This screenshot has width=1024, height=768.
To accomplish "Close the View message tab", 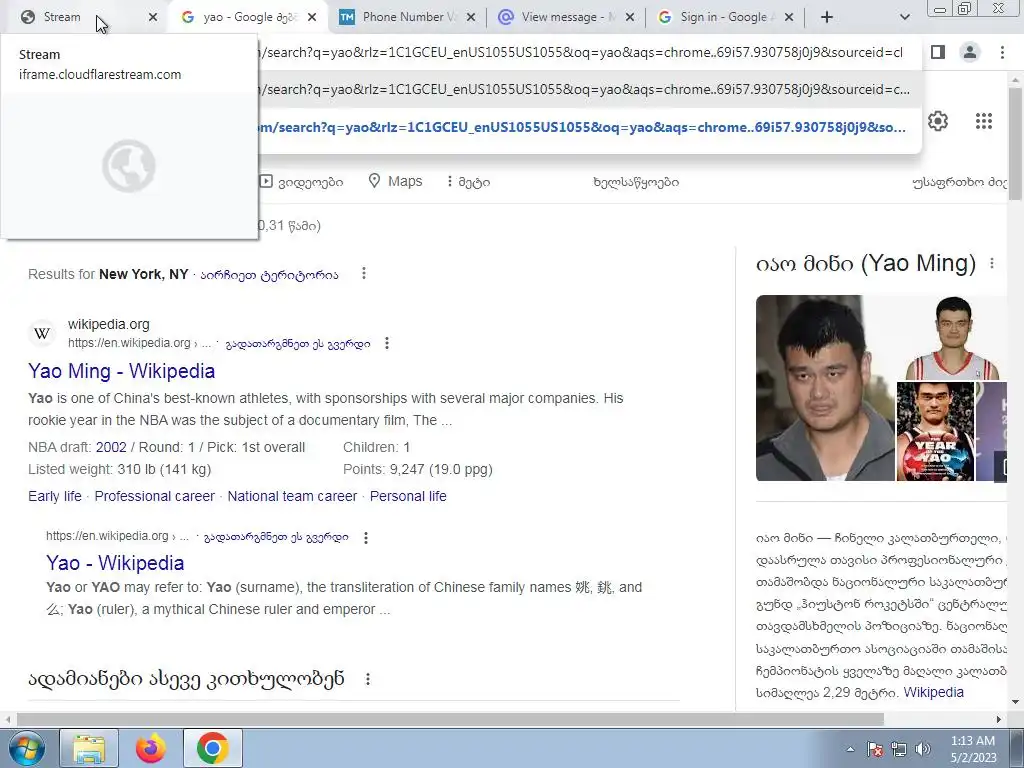I will tap(630, 17).
